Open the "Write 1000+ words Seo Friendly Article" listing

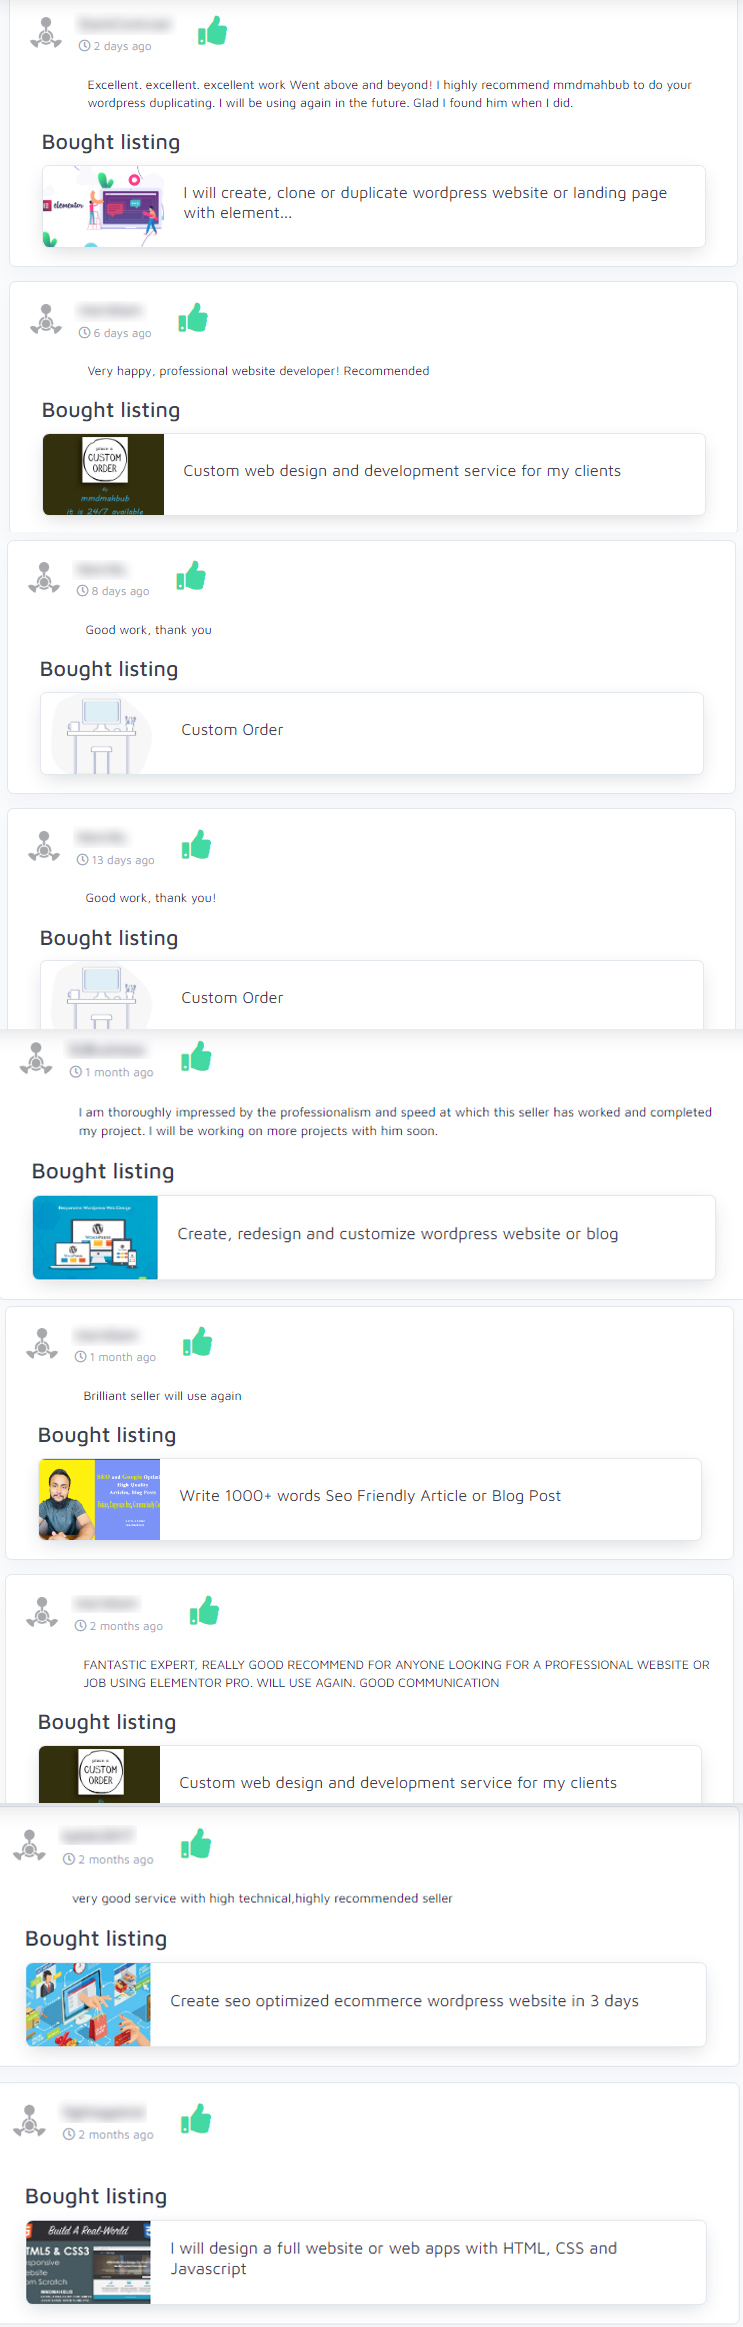coord(370,1496)
